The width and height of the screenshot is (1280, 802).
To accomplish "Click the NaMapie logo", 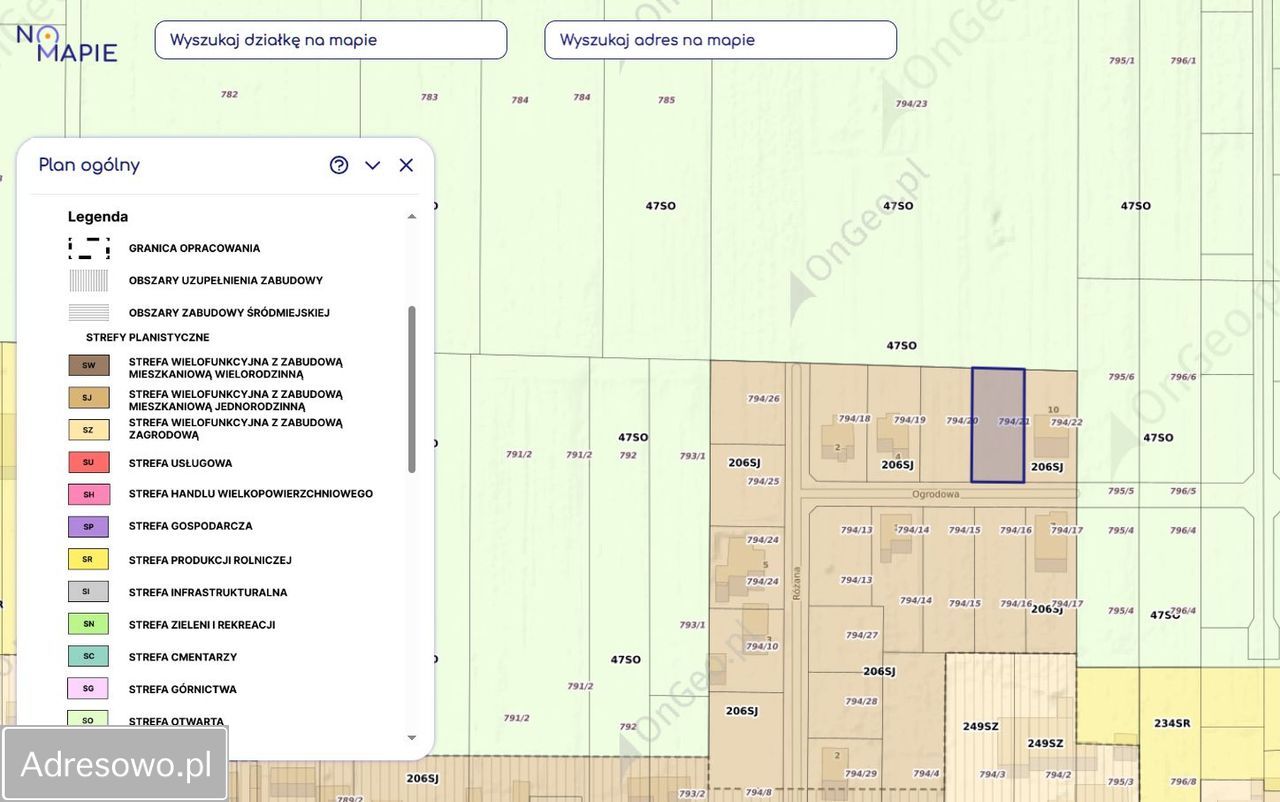I will [67, 43].
